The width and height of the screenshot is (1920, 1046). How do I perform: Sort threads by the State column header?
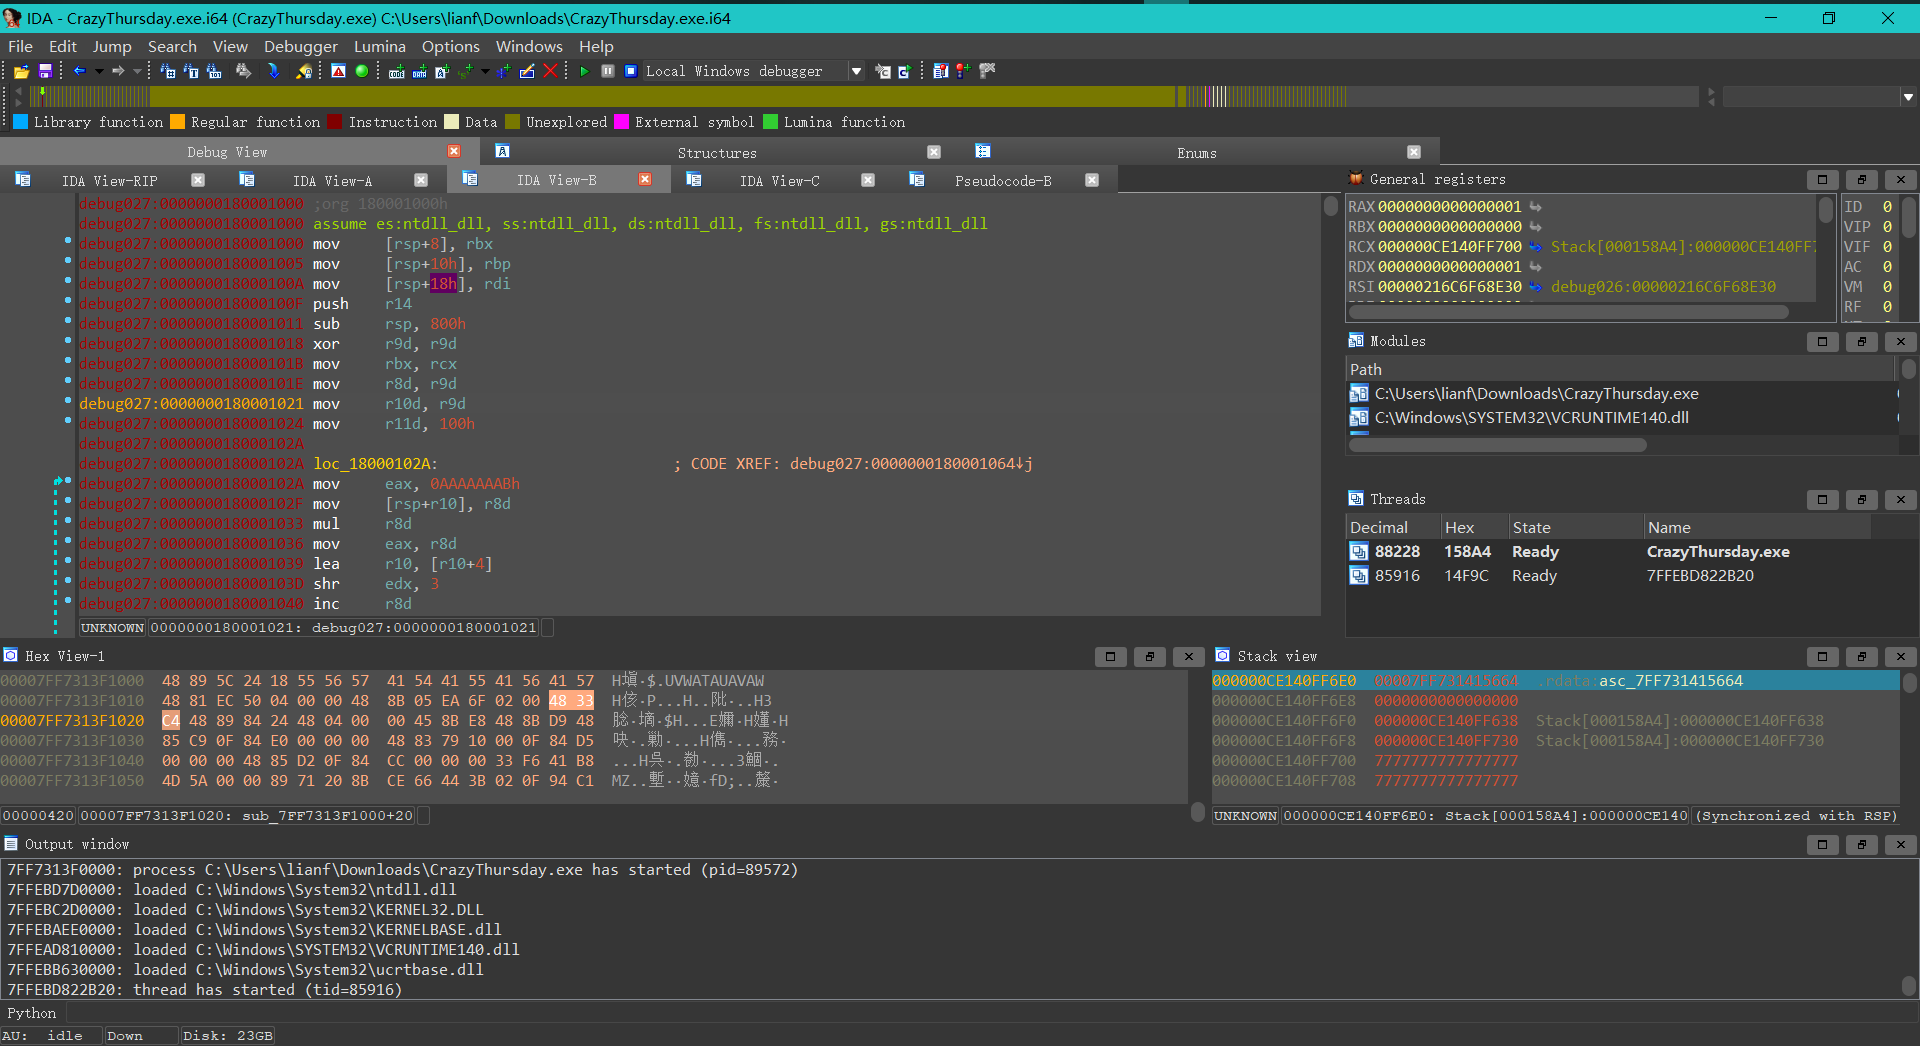point(1575,528)
